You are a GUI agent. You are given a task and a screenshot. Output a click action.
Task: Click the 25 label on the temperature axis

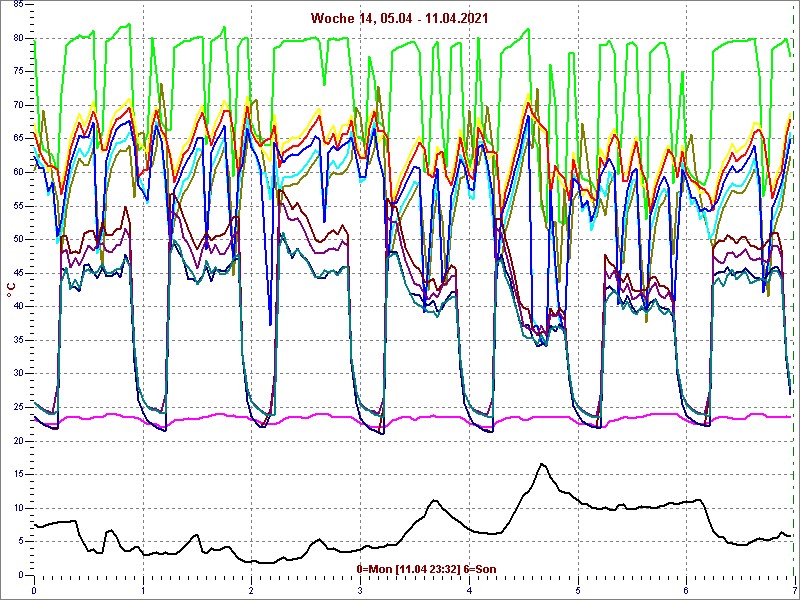(18, 407)
